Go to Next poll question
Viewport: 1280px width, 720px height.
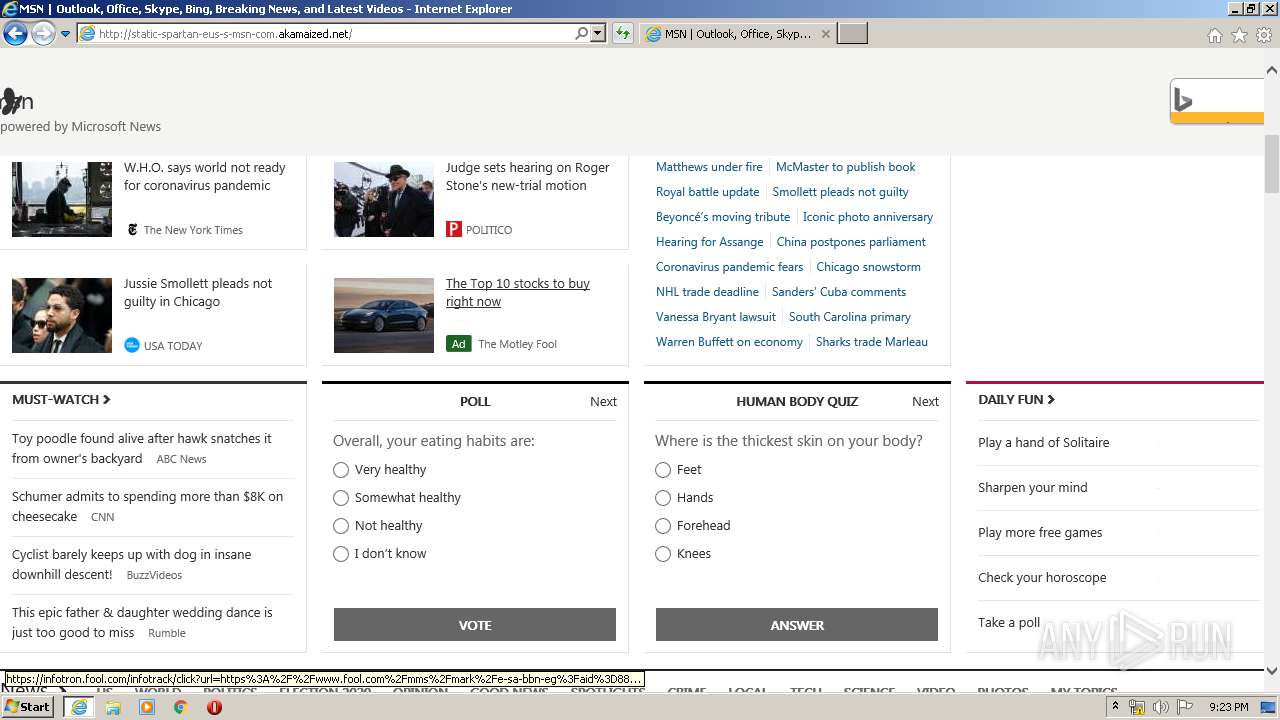click(603, 401)
